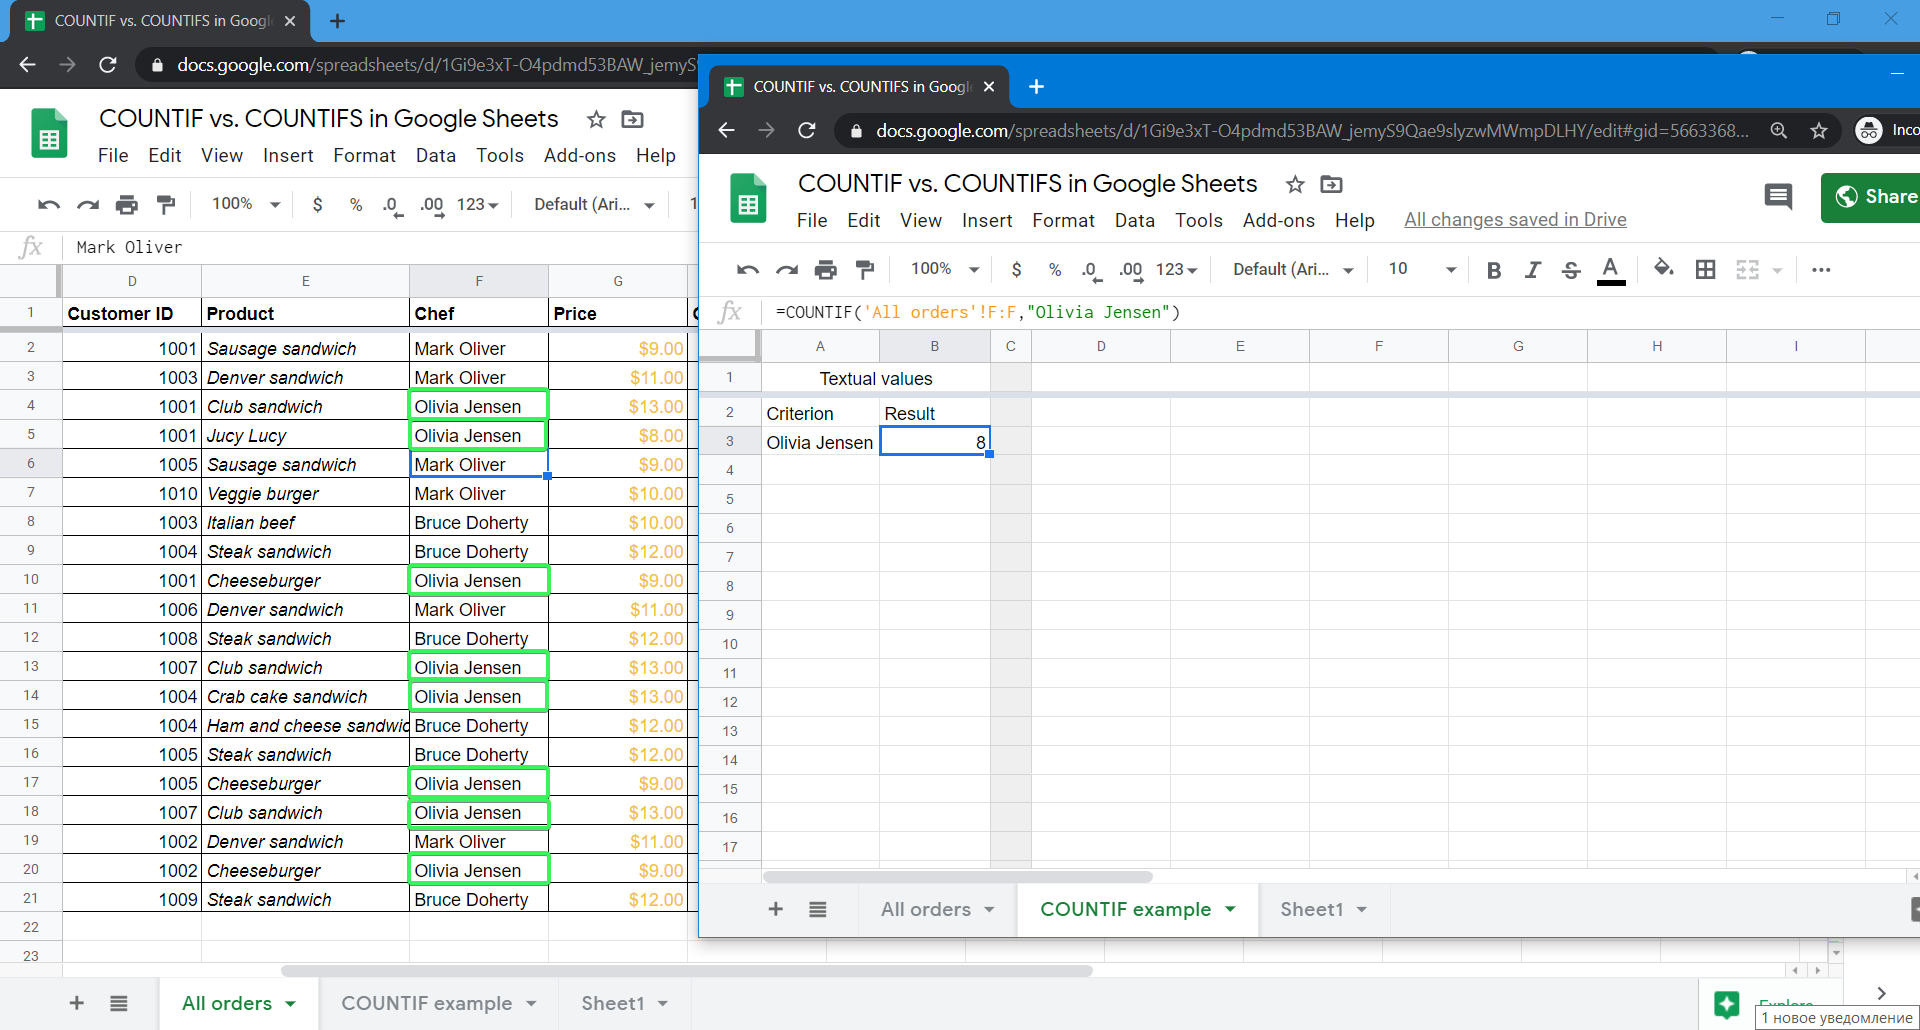The height and width of the screenshot is (1030, 1920).
Task: Open the Borders menu icon
Action: tap(1705, 269)
